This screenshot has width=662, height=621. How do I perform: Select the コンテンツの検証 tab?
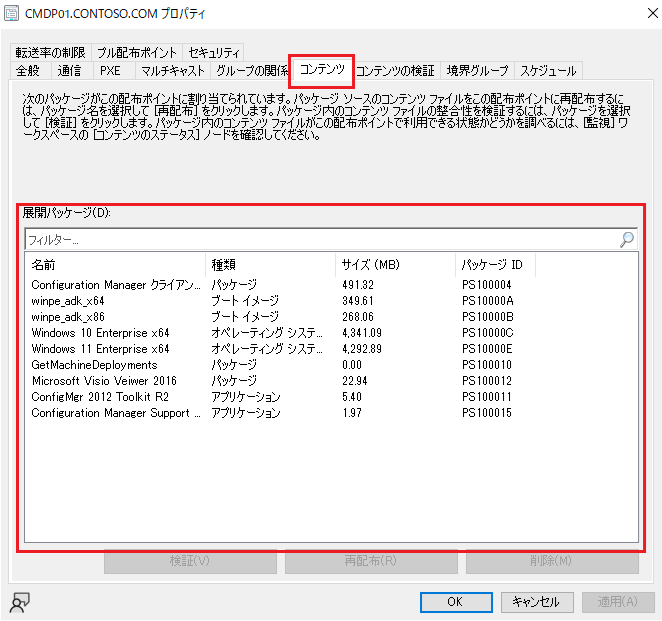395,70
